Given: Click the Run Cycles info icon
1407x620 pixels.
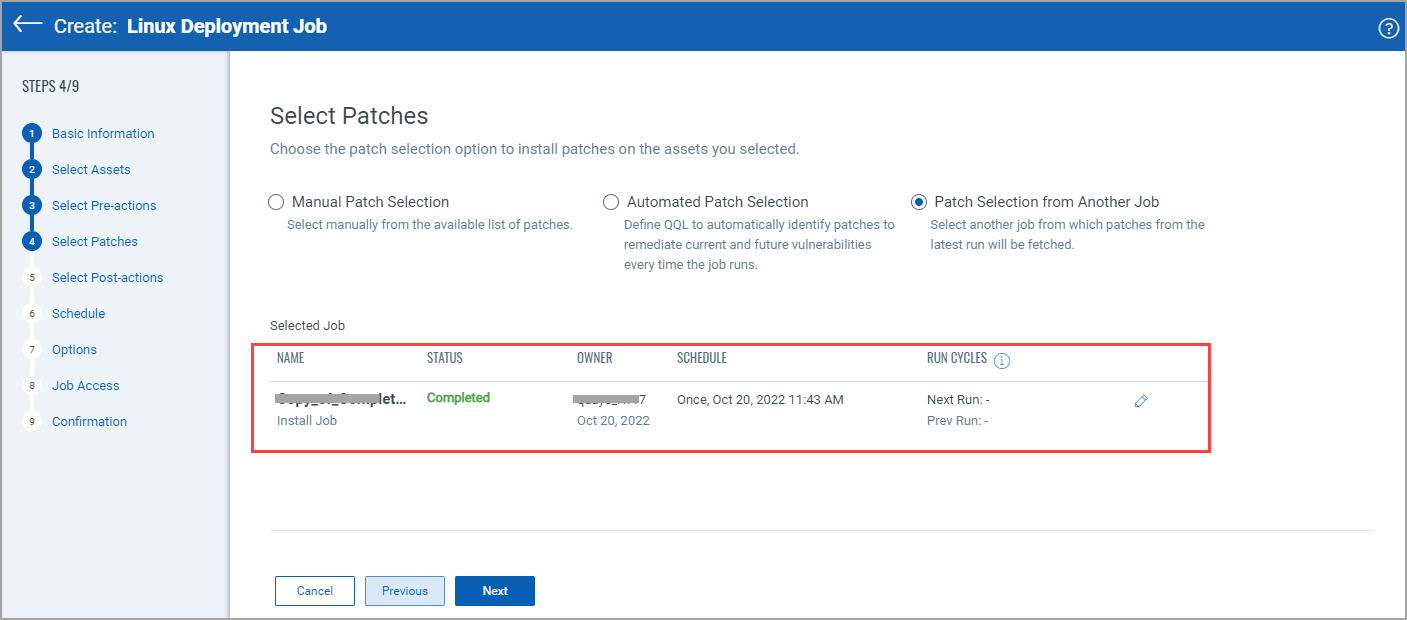Looking at the screenshot, I should [1002, 361].
